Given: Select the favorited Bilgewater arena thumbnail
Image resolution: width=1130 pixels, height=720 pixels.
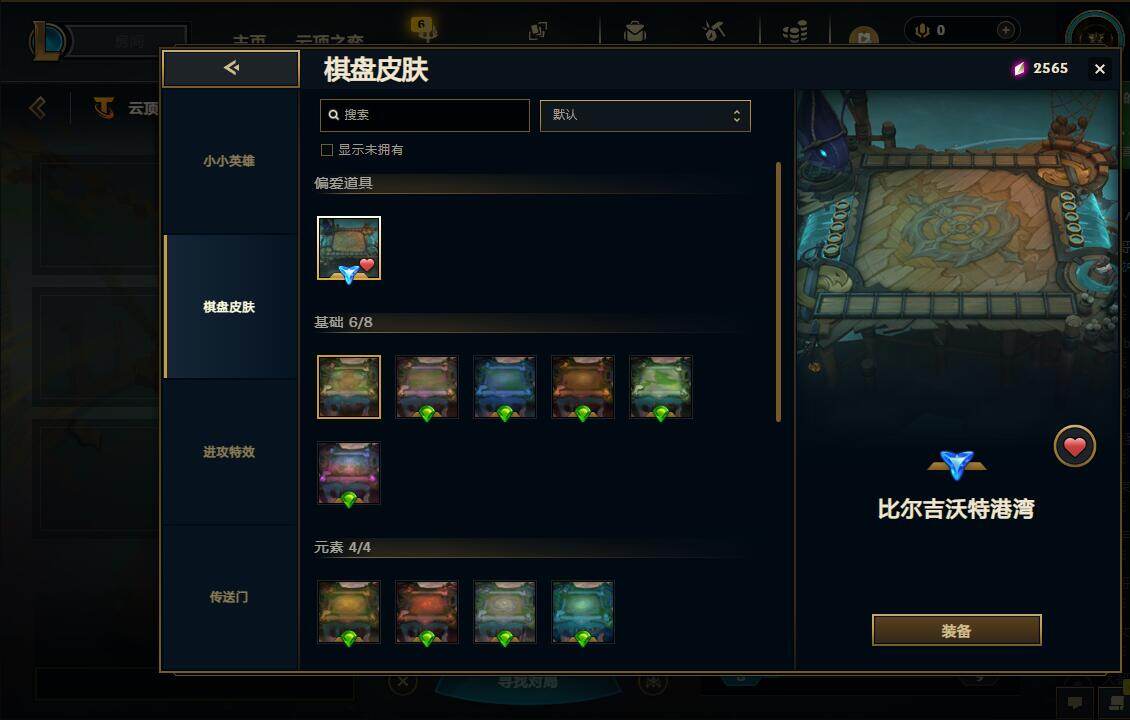Looking at the screenshot, I should (349, 248).
